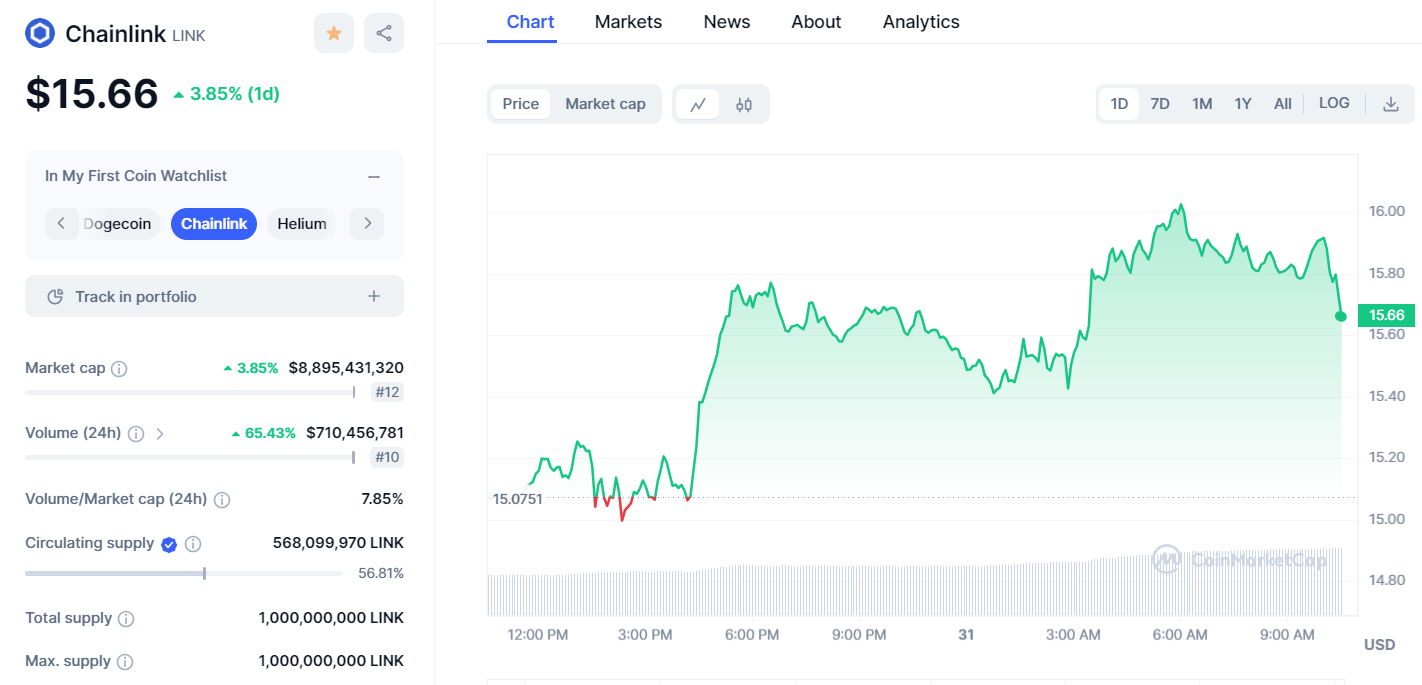Go to next watchlist coin arrow

pyautogui.click(x=367, y=223)
